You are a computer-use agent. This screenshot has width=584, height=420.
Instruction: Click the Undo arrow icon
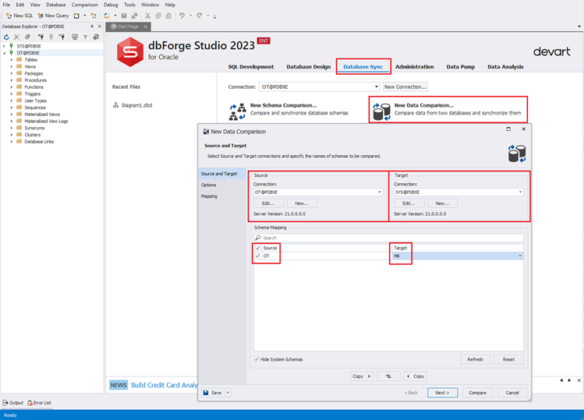coord(182,16)
